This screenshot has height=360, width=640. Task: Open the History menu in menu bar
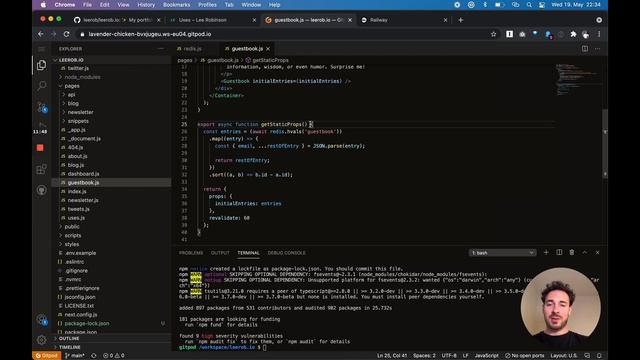tap(146, 5)
